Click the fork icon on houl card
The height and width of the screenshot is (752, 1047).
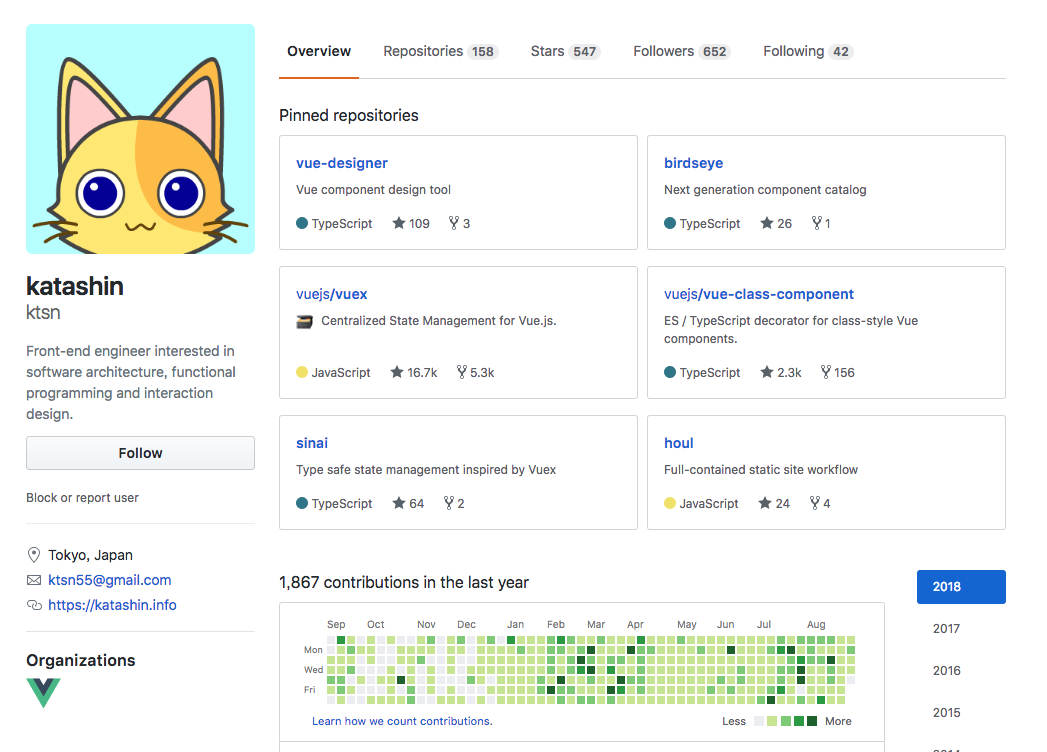815,503
